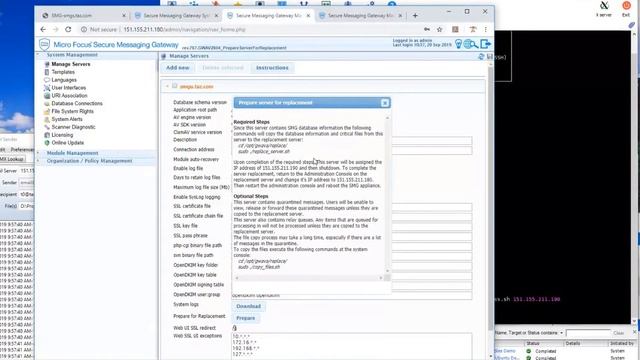Open Templates in sidebar
The height and width of the screenshot is (360, 640).
point(63,72)
